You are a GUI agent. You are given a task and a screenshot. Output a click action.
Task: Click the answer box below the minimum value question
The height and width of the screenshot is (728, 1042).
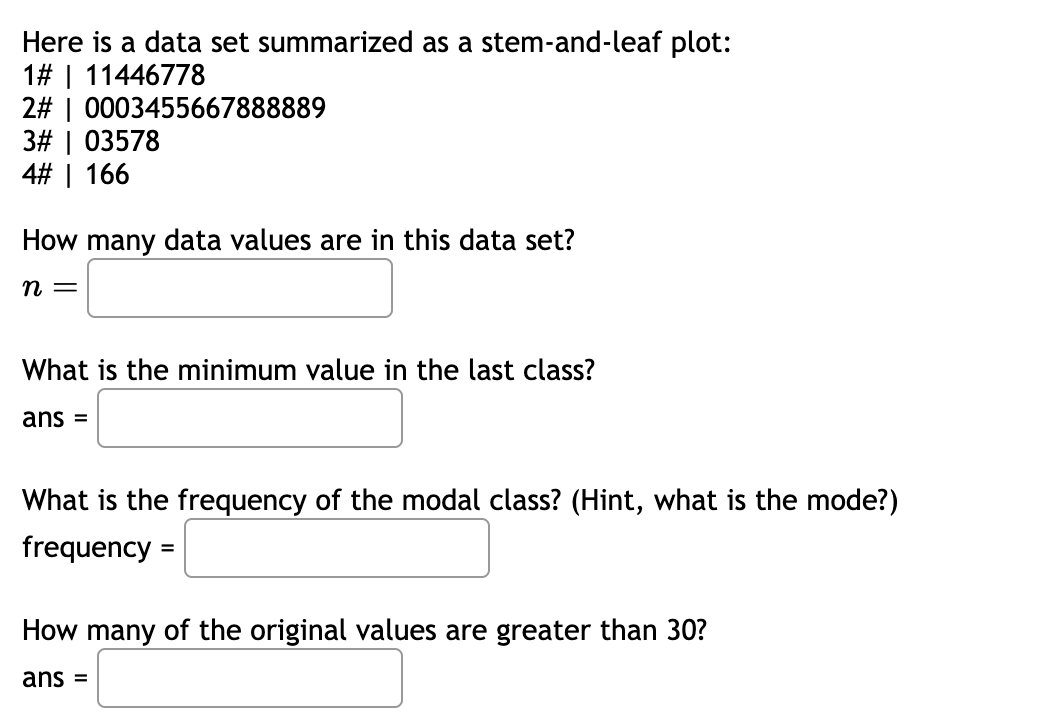point(249,418)
